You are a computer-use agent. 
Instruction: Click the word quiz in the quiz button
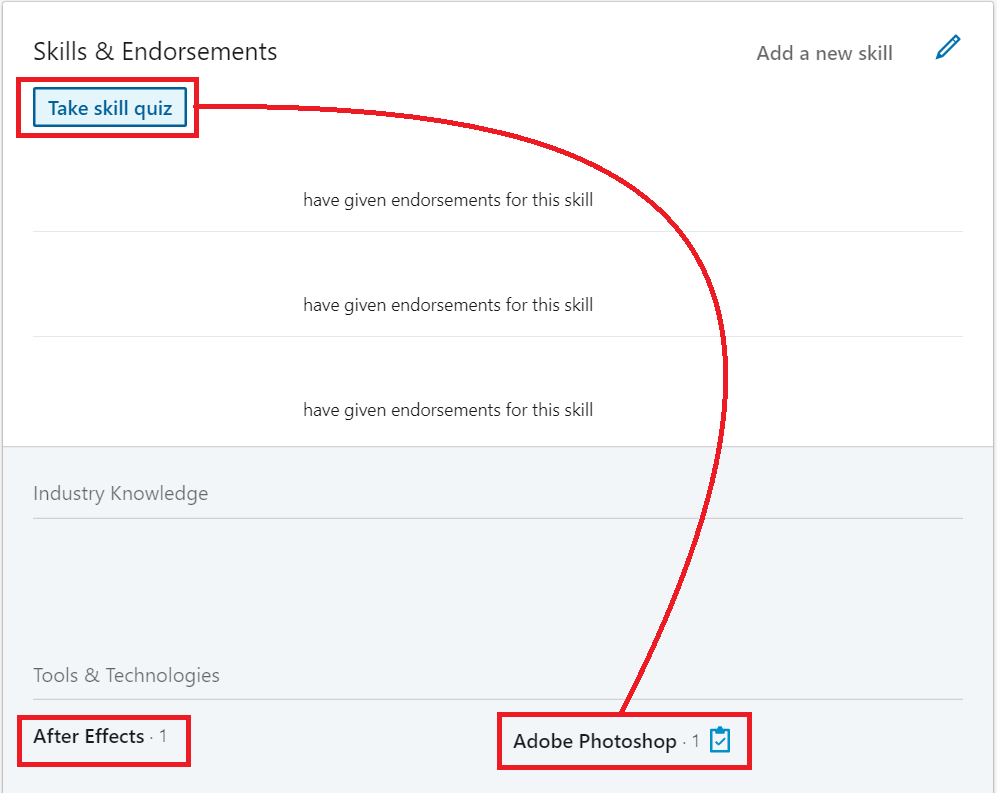click(x=154, y=108)
